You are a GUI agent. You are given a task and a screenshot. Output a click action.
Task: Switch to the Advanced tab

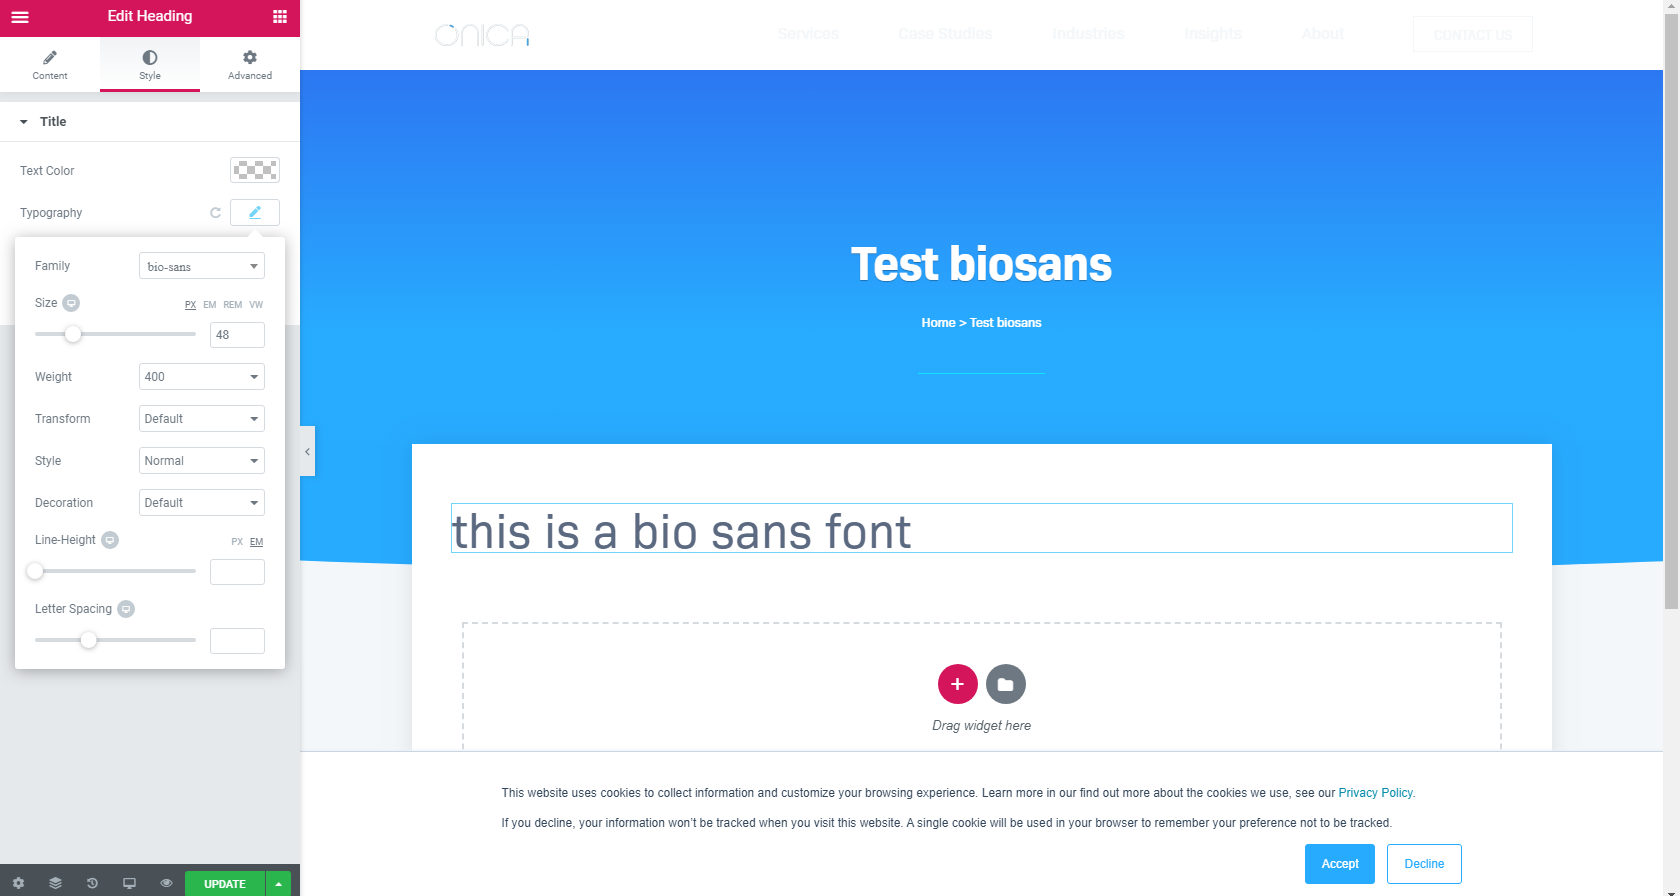click(250, 65)
